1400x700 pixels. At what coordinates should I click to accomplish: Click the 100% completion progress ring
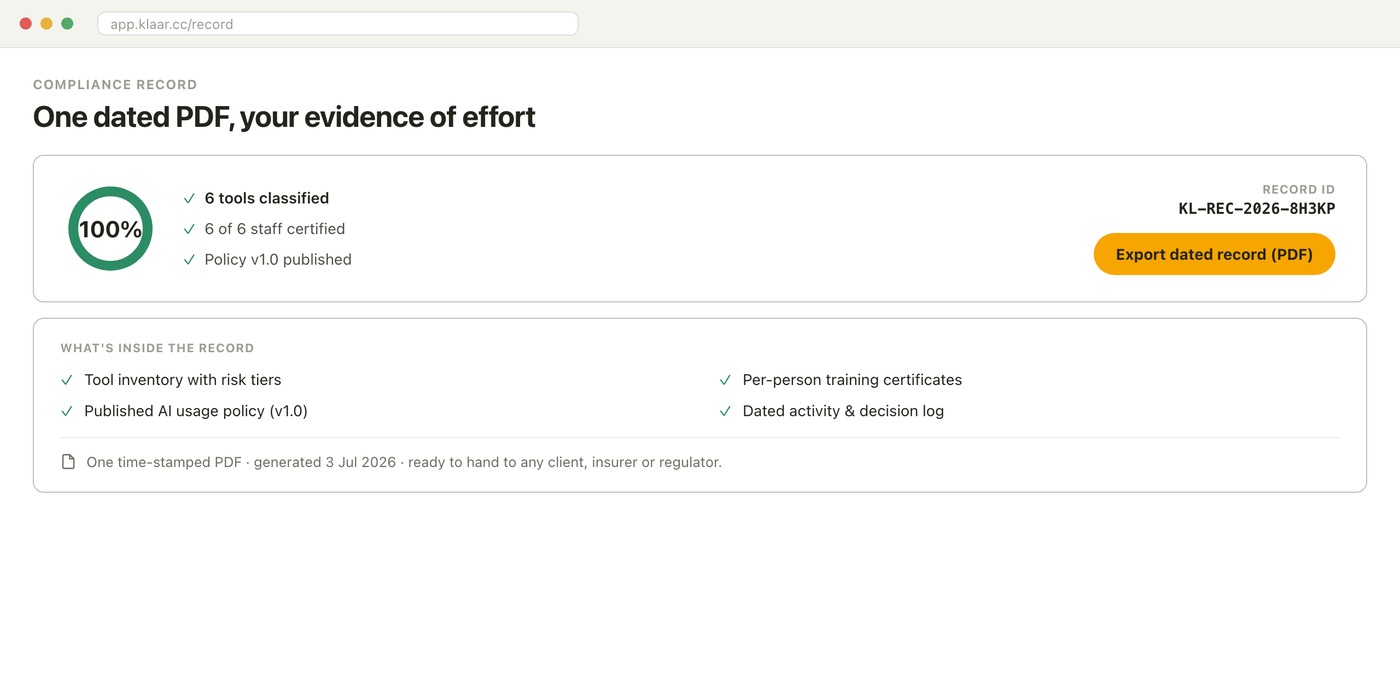click(x=110, y=228)
